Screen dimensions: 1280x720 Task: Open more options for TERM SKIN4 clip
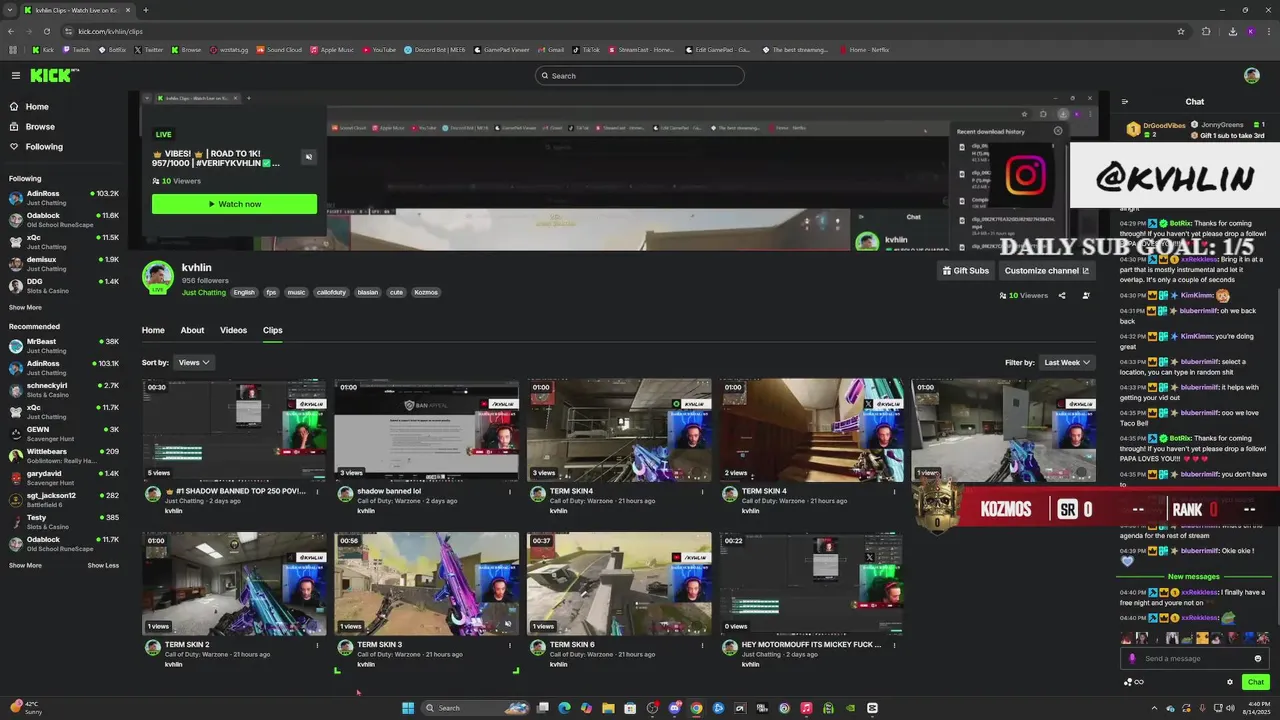[702, 492]
